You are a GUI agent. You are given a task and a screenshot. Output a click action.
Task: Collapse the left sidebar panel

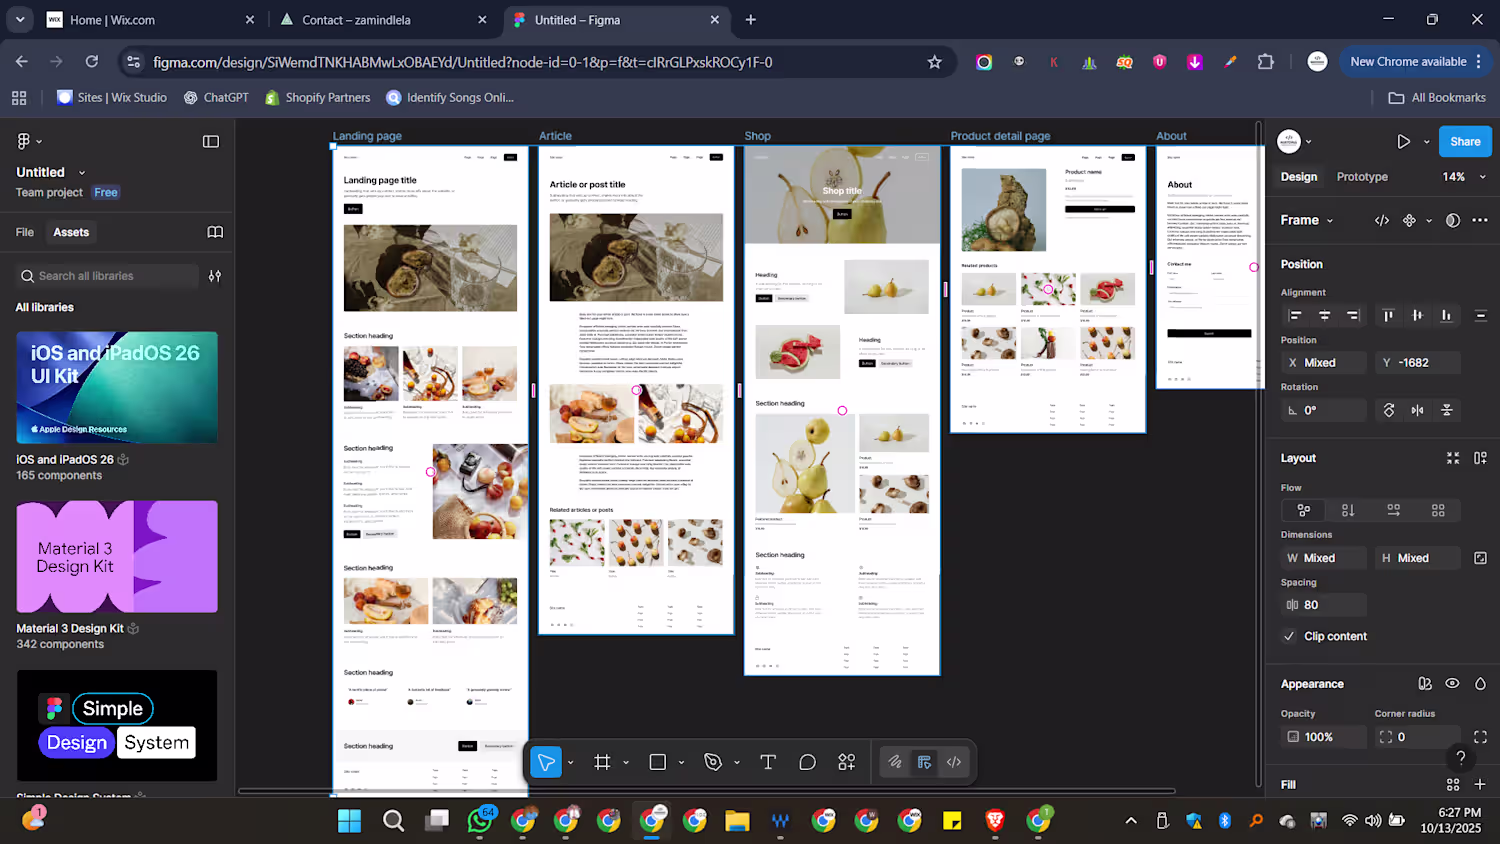[x=211, y=141]
